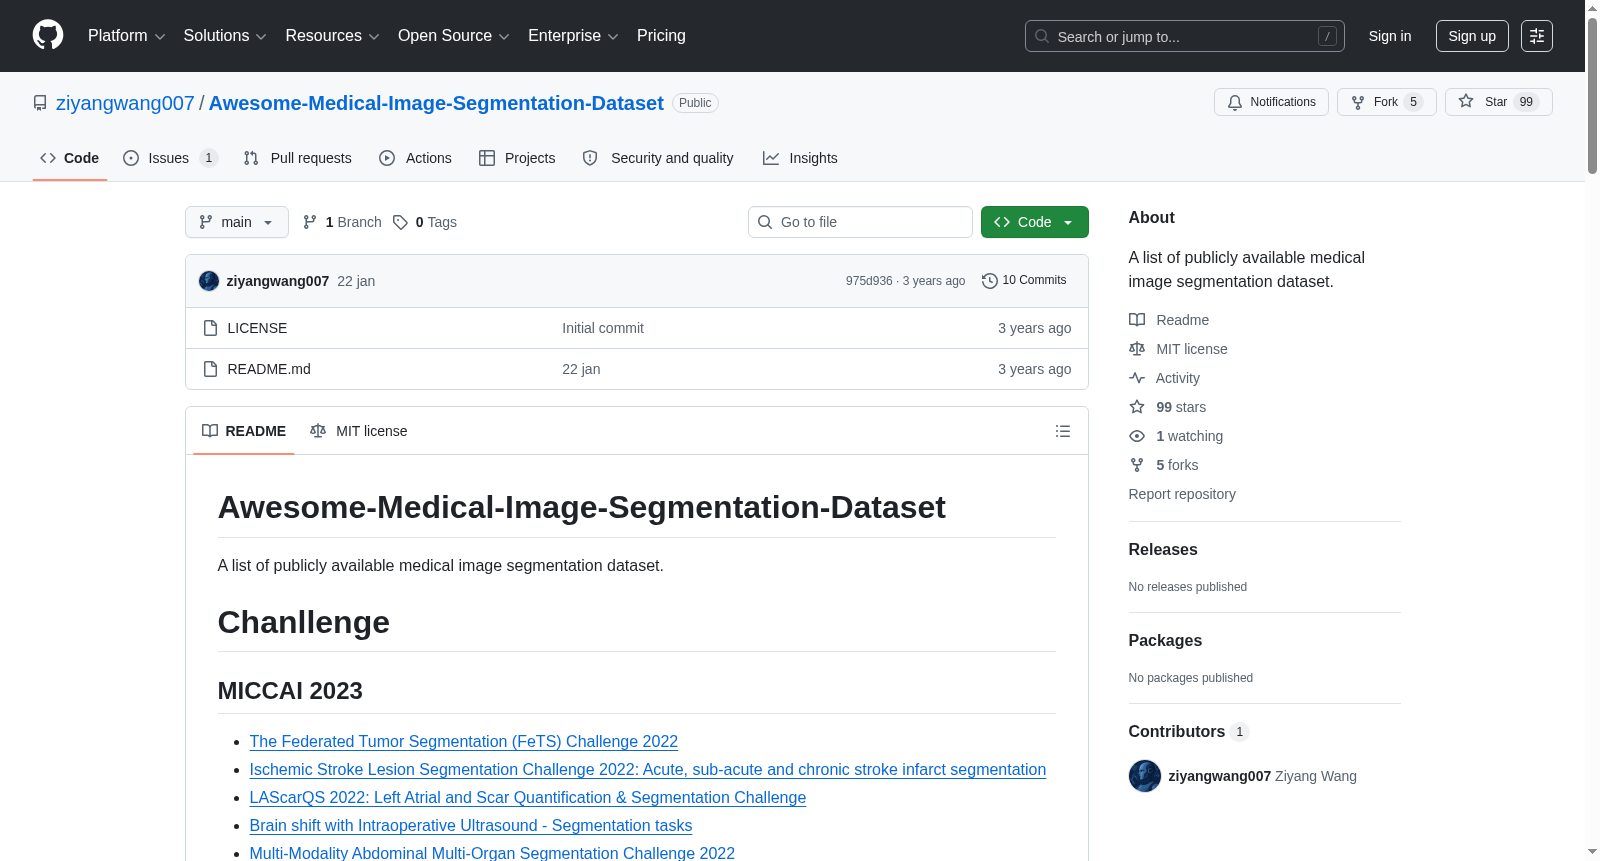This screenshot has width=1600, height=861.
Task: Open the README outline list icon
Action: (x=1062, y=431)
